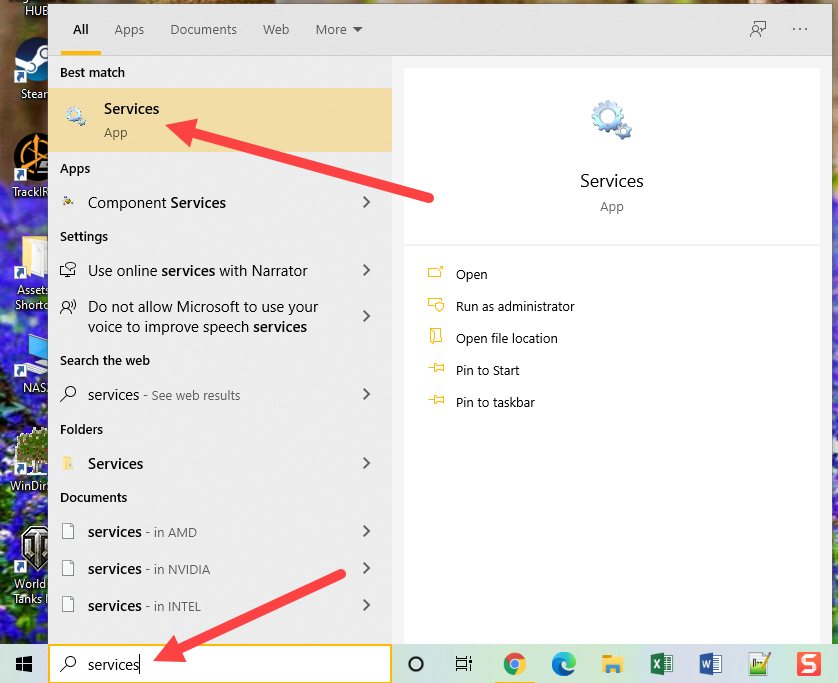Click the Open file location icon
Viewport: 838px width, 683px height.
436,337
